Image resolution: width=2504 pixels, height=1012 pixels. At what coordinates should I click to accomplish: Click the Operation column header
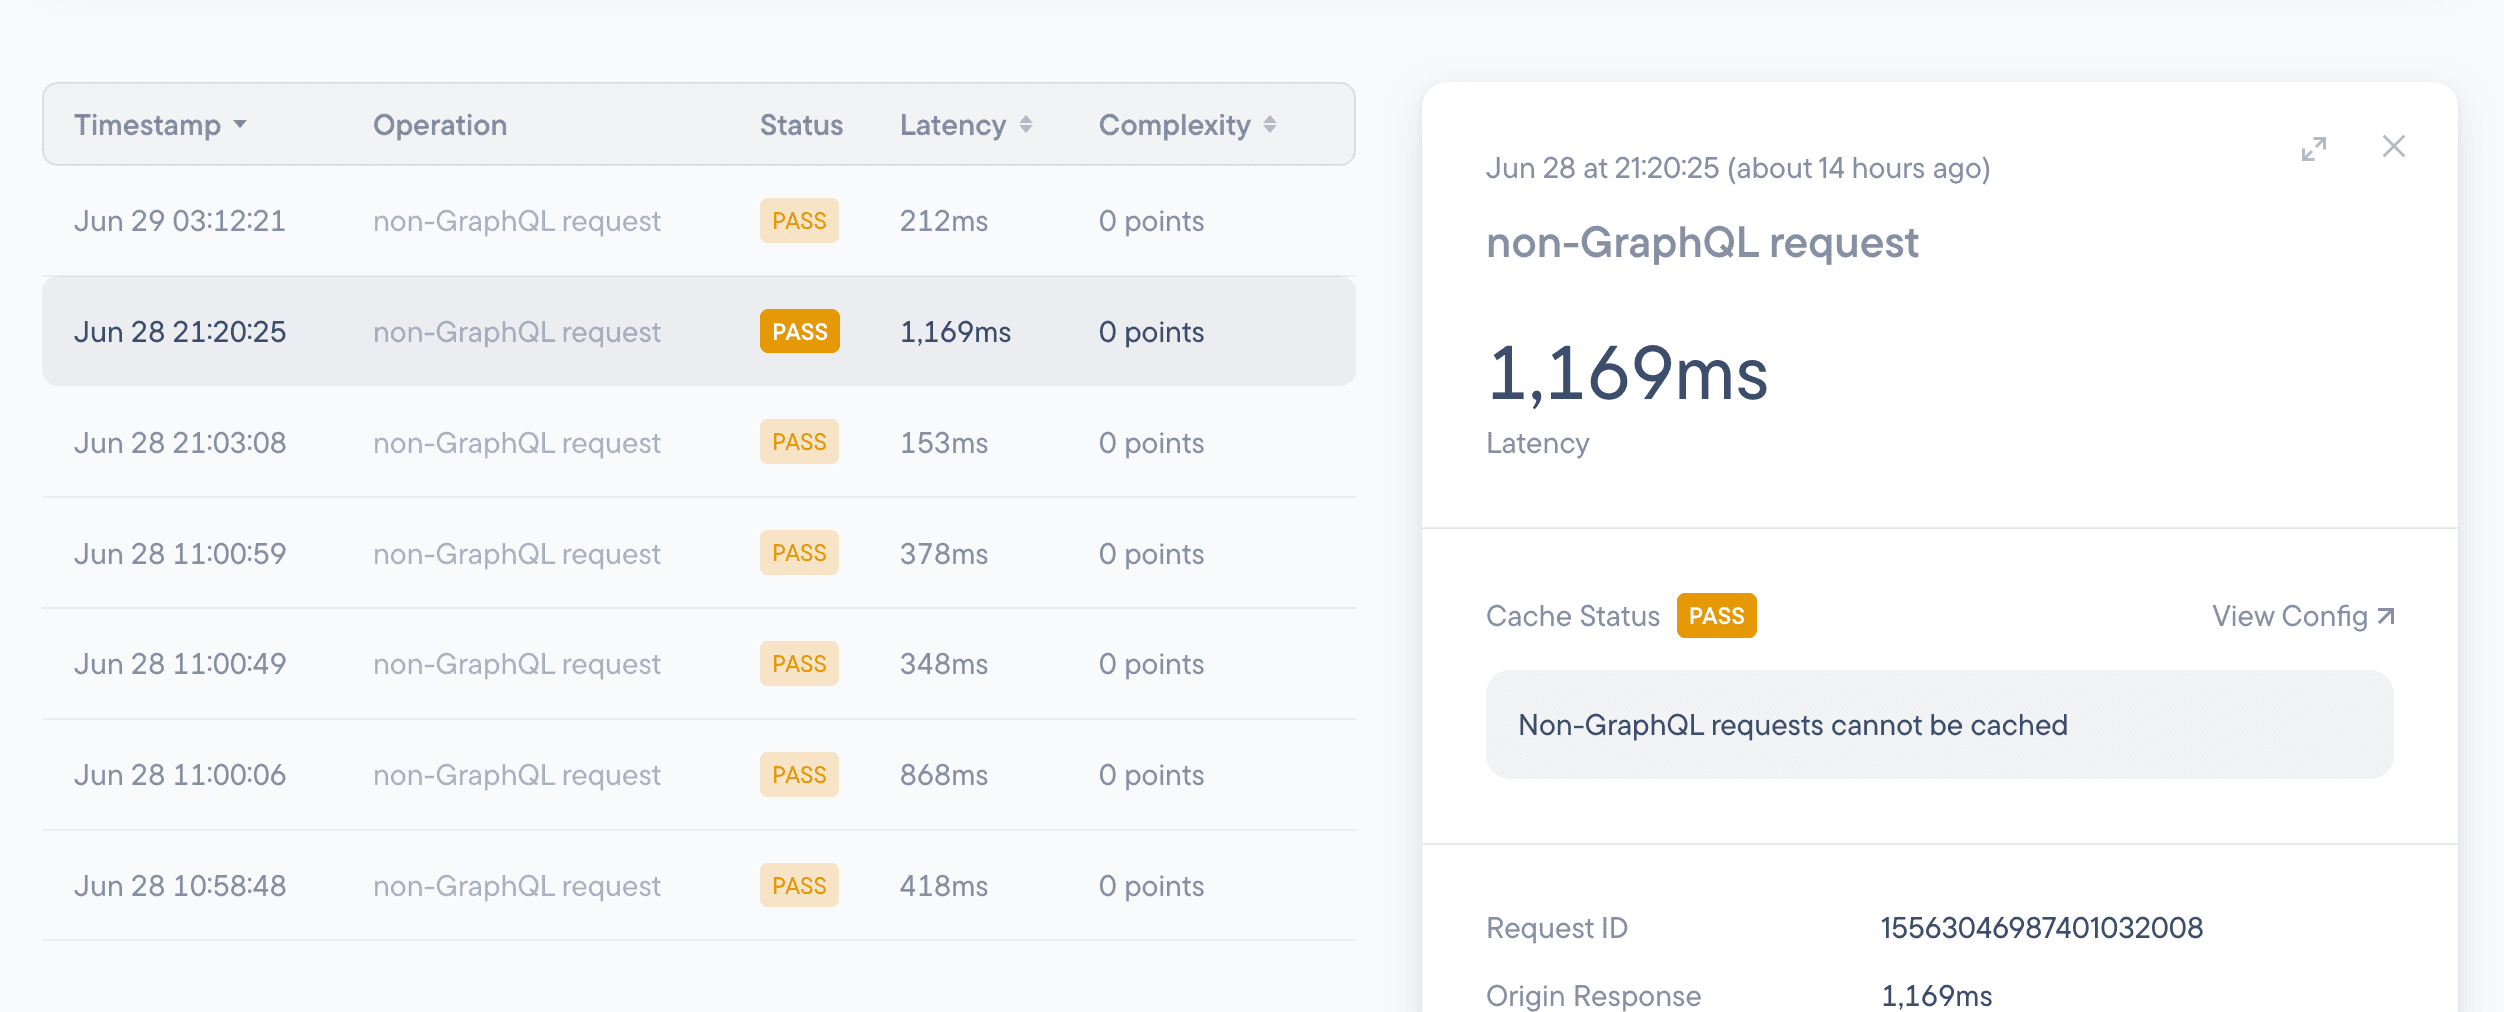click(440, 124)
